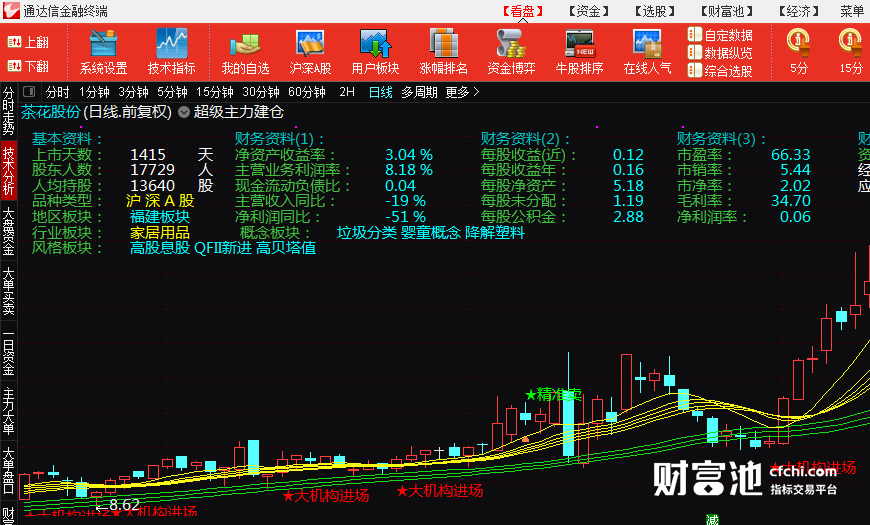Image resolution: width=870 pixels, height=525 pixels.
Task: Expand the indicator dropdown before 超级主力建仓
Action: (184, 113)
